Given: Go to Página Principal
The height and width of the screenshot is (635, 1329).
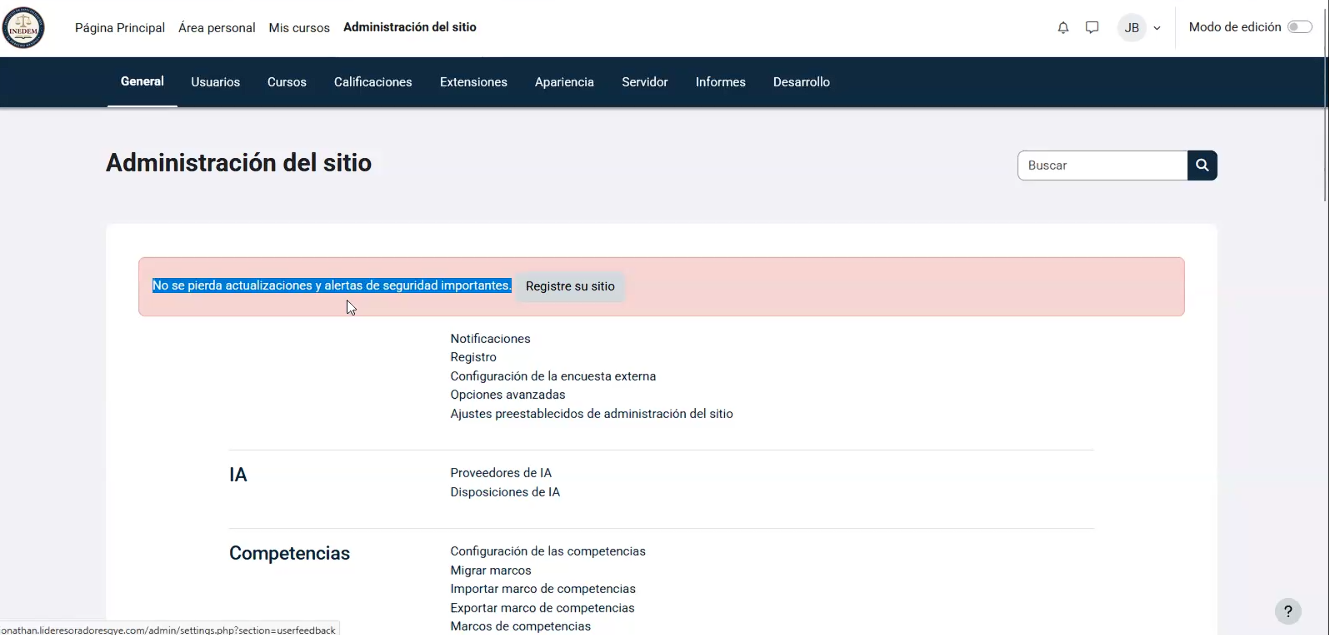Looking at the screenshot, I should click(120, 28).
